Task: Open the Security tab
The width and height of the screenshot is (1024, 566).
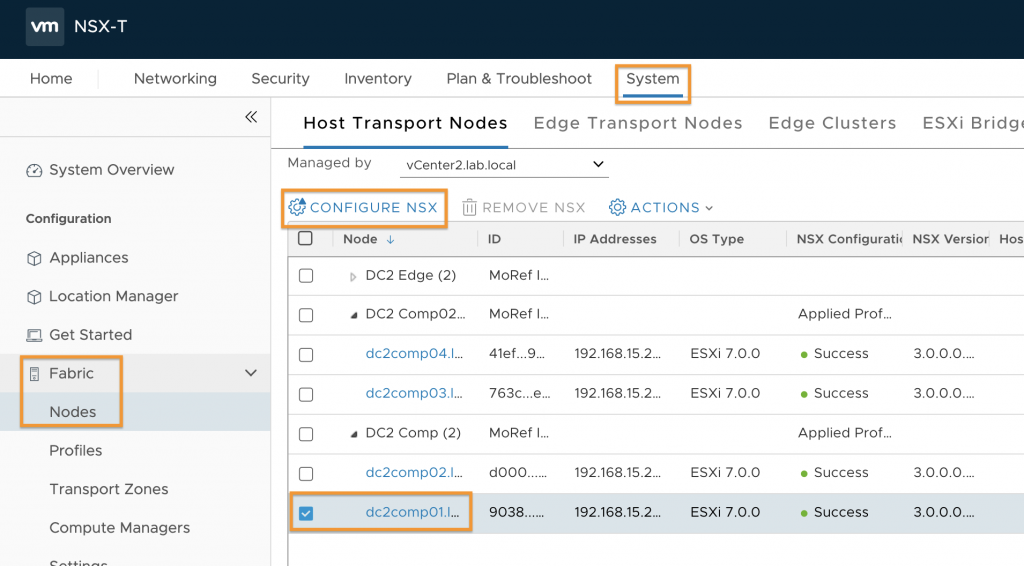Action: pyautogui.click(x=280, y=78)
